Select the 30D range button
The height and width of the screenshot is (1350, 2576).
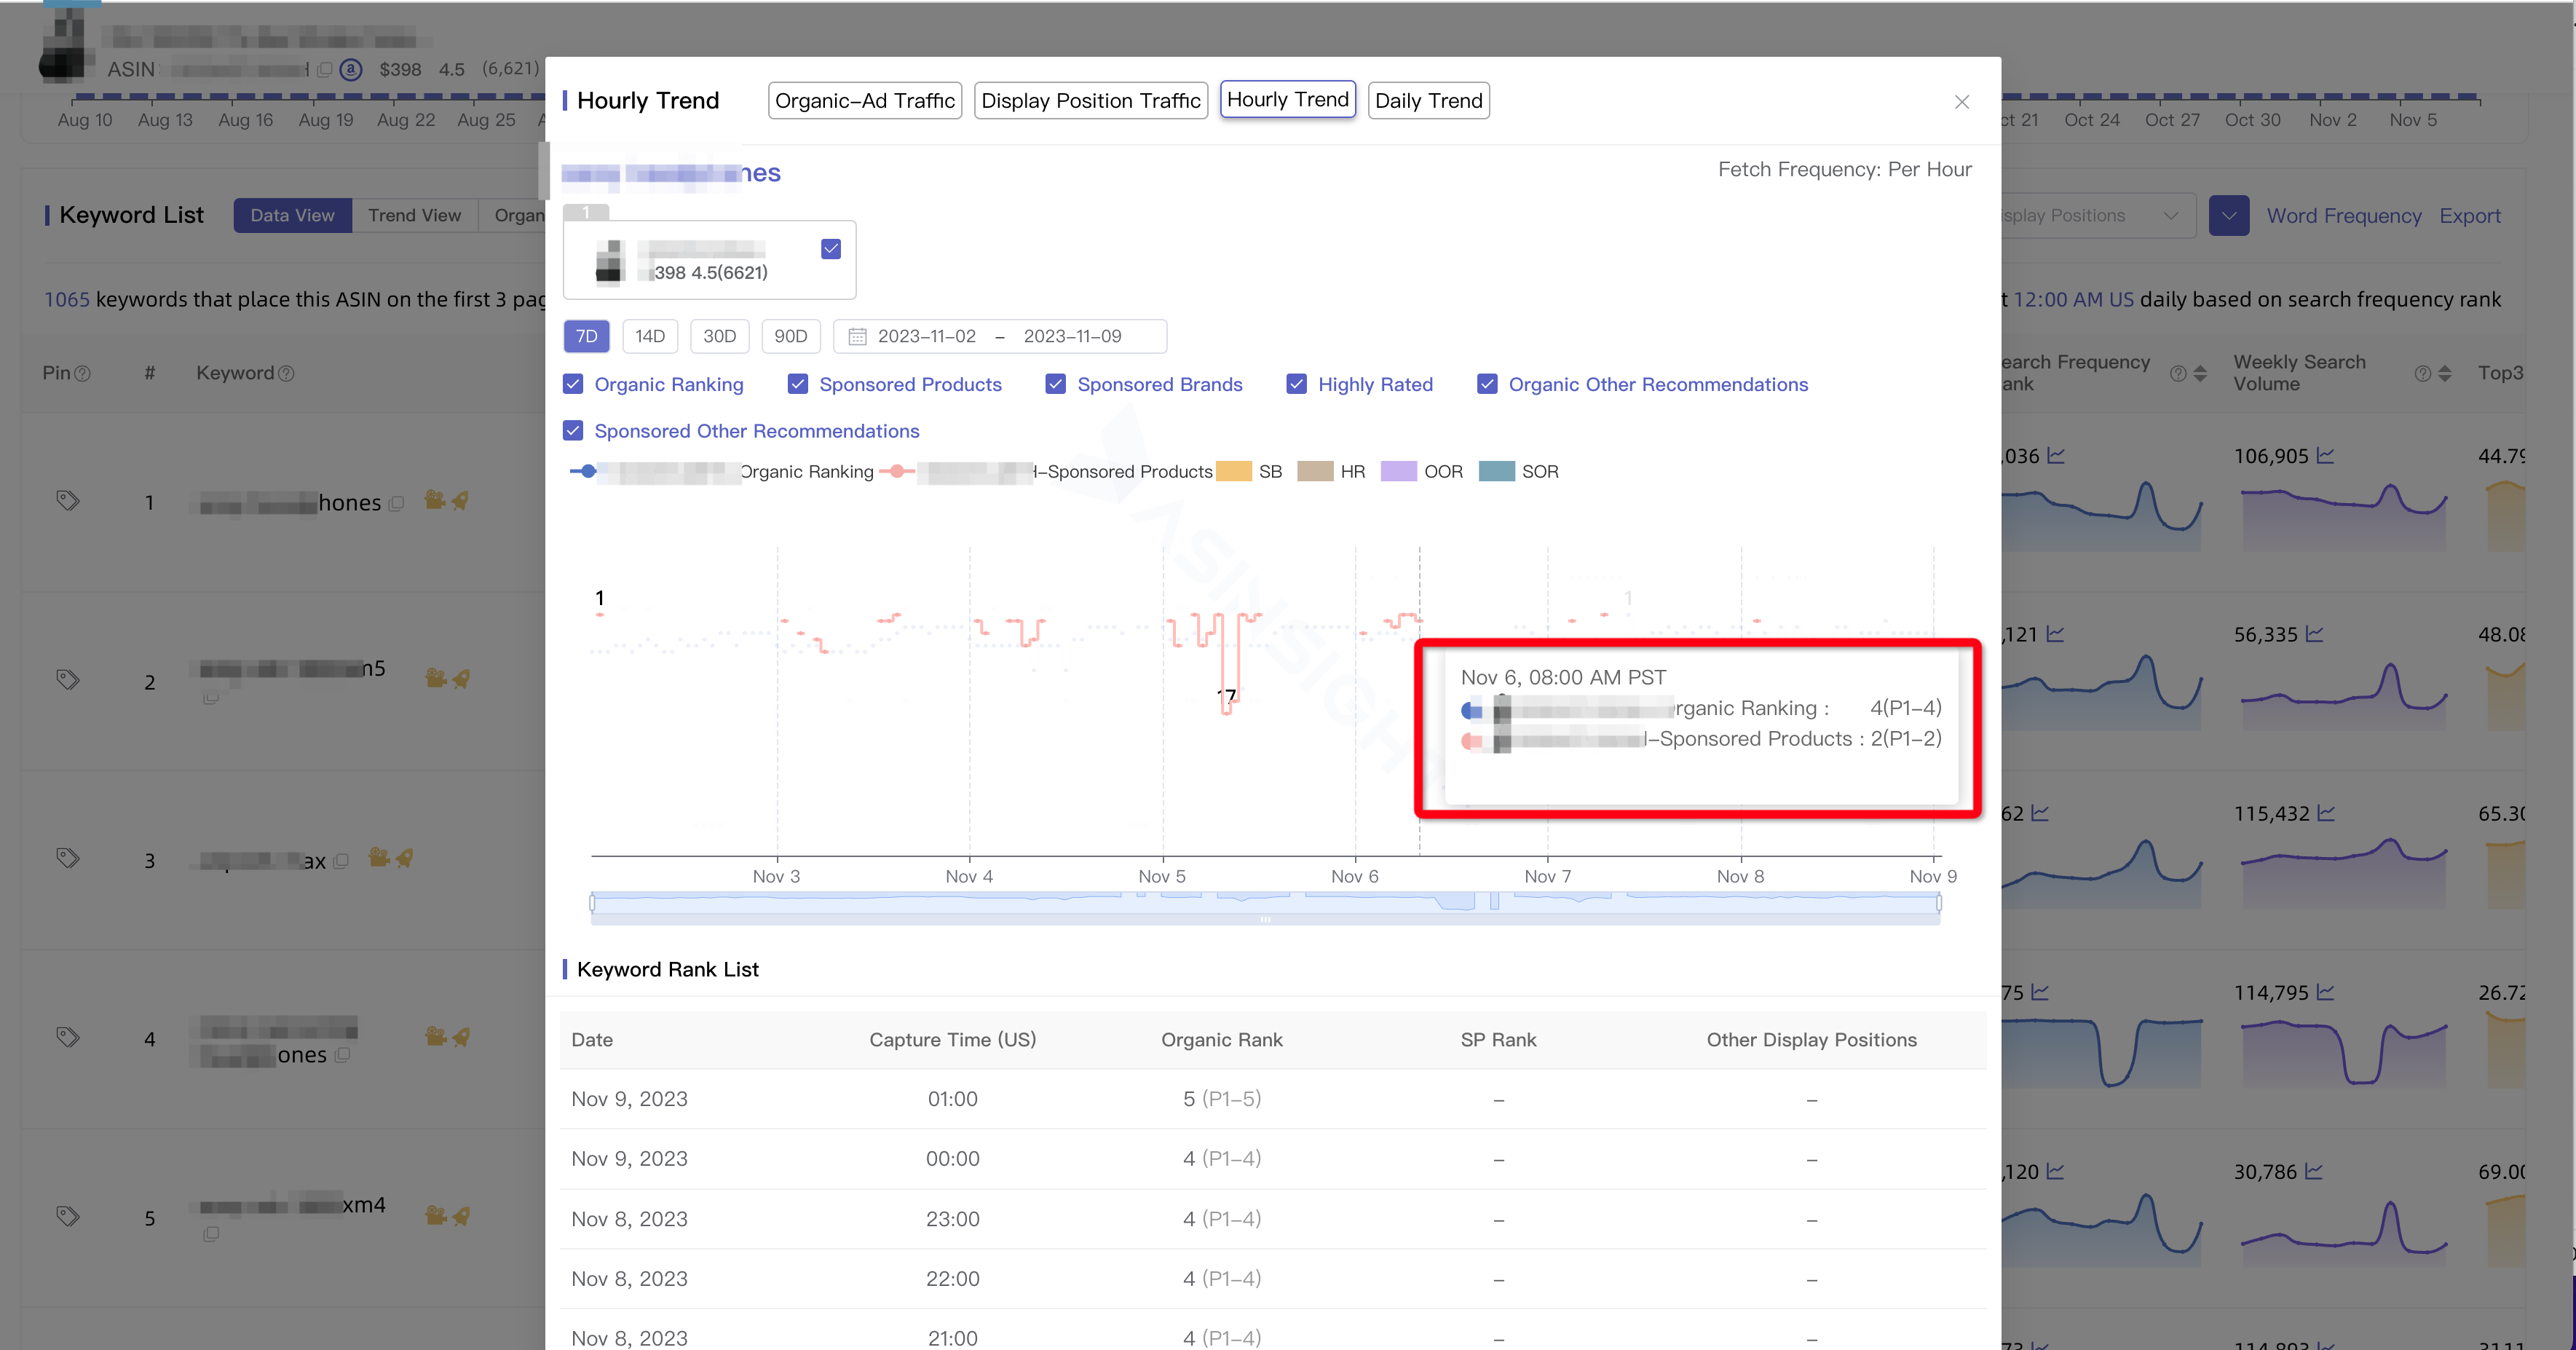point(719,336)
